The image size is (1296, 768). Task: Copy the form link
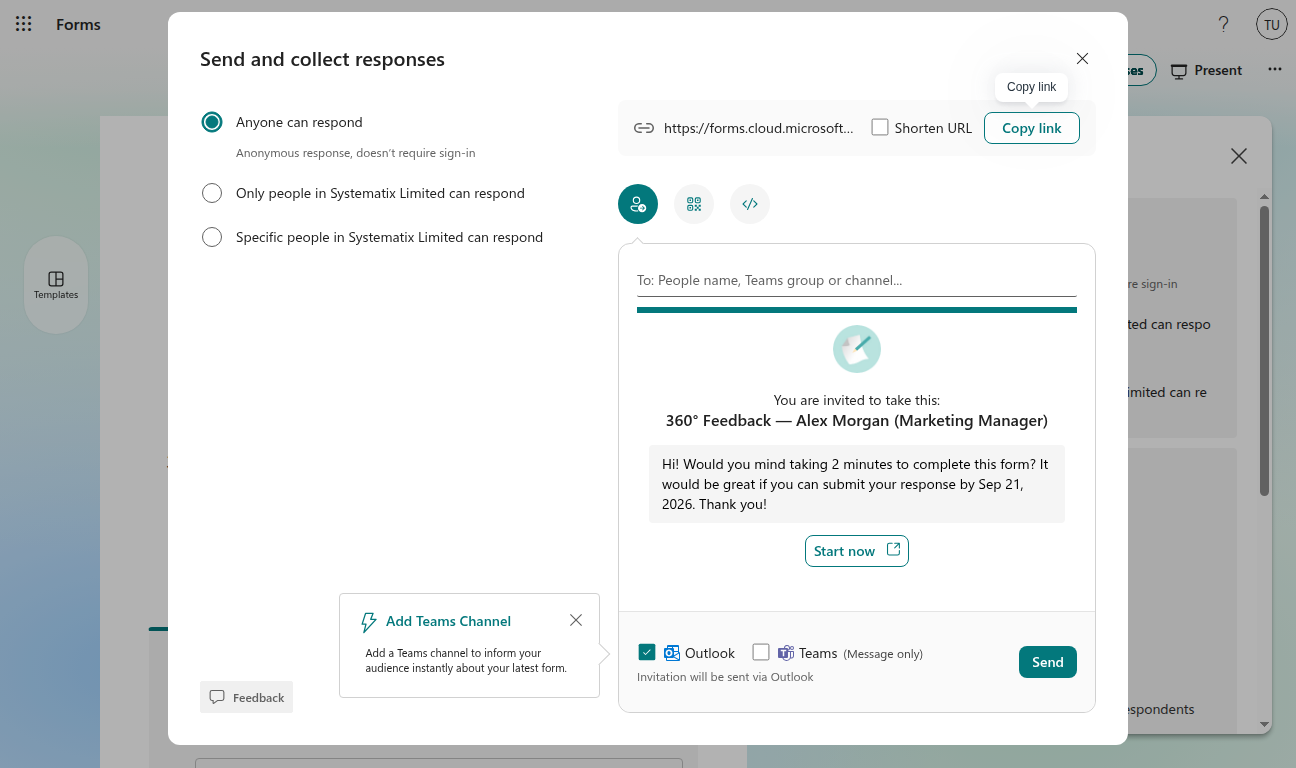coord(1032,128)
